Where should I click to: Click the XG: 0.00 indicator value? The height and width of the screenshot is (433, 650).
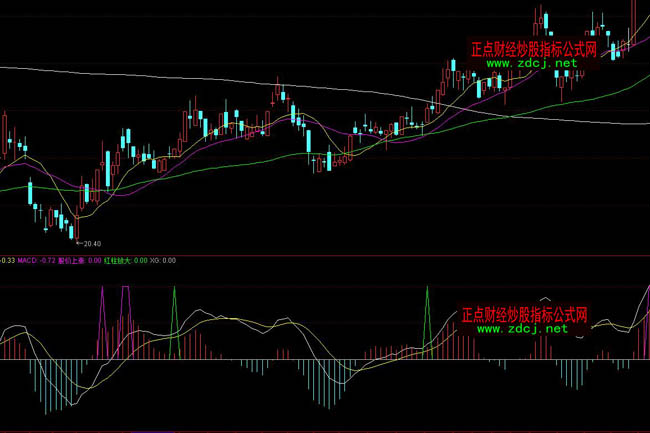(163, 260)
